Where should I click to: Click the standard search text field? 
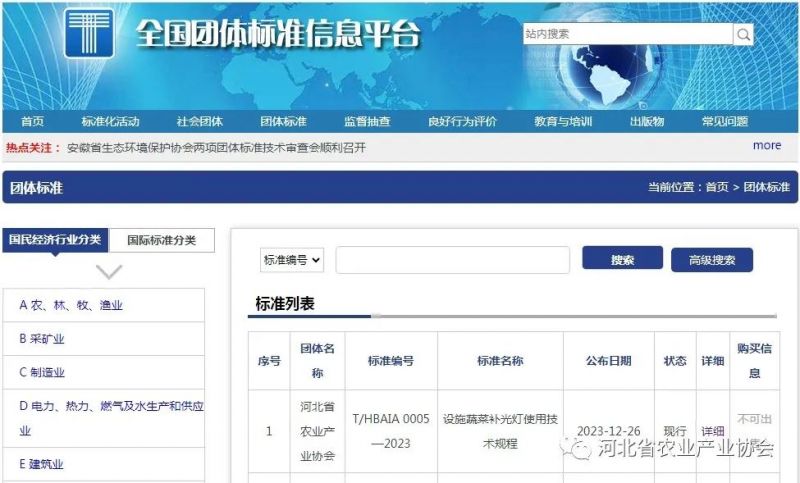click(x=453, y=260)
